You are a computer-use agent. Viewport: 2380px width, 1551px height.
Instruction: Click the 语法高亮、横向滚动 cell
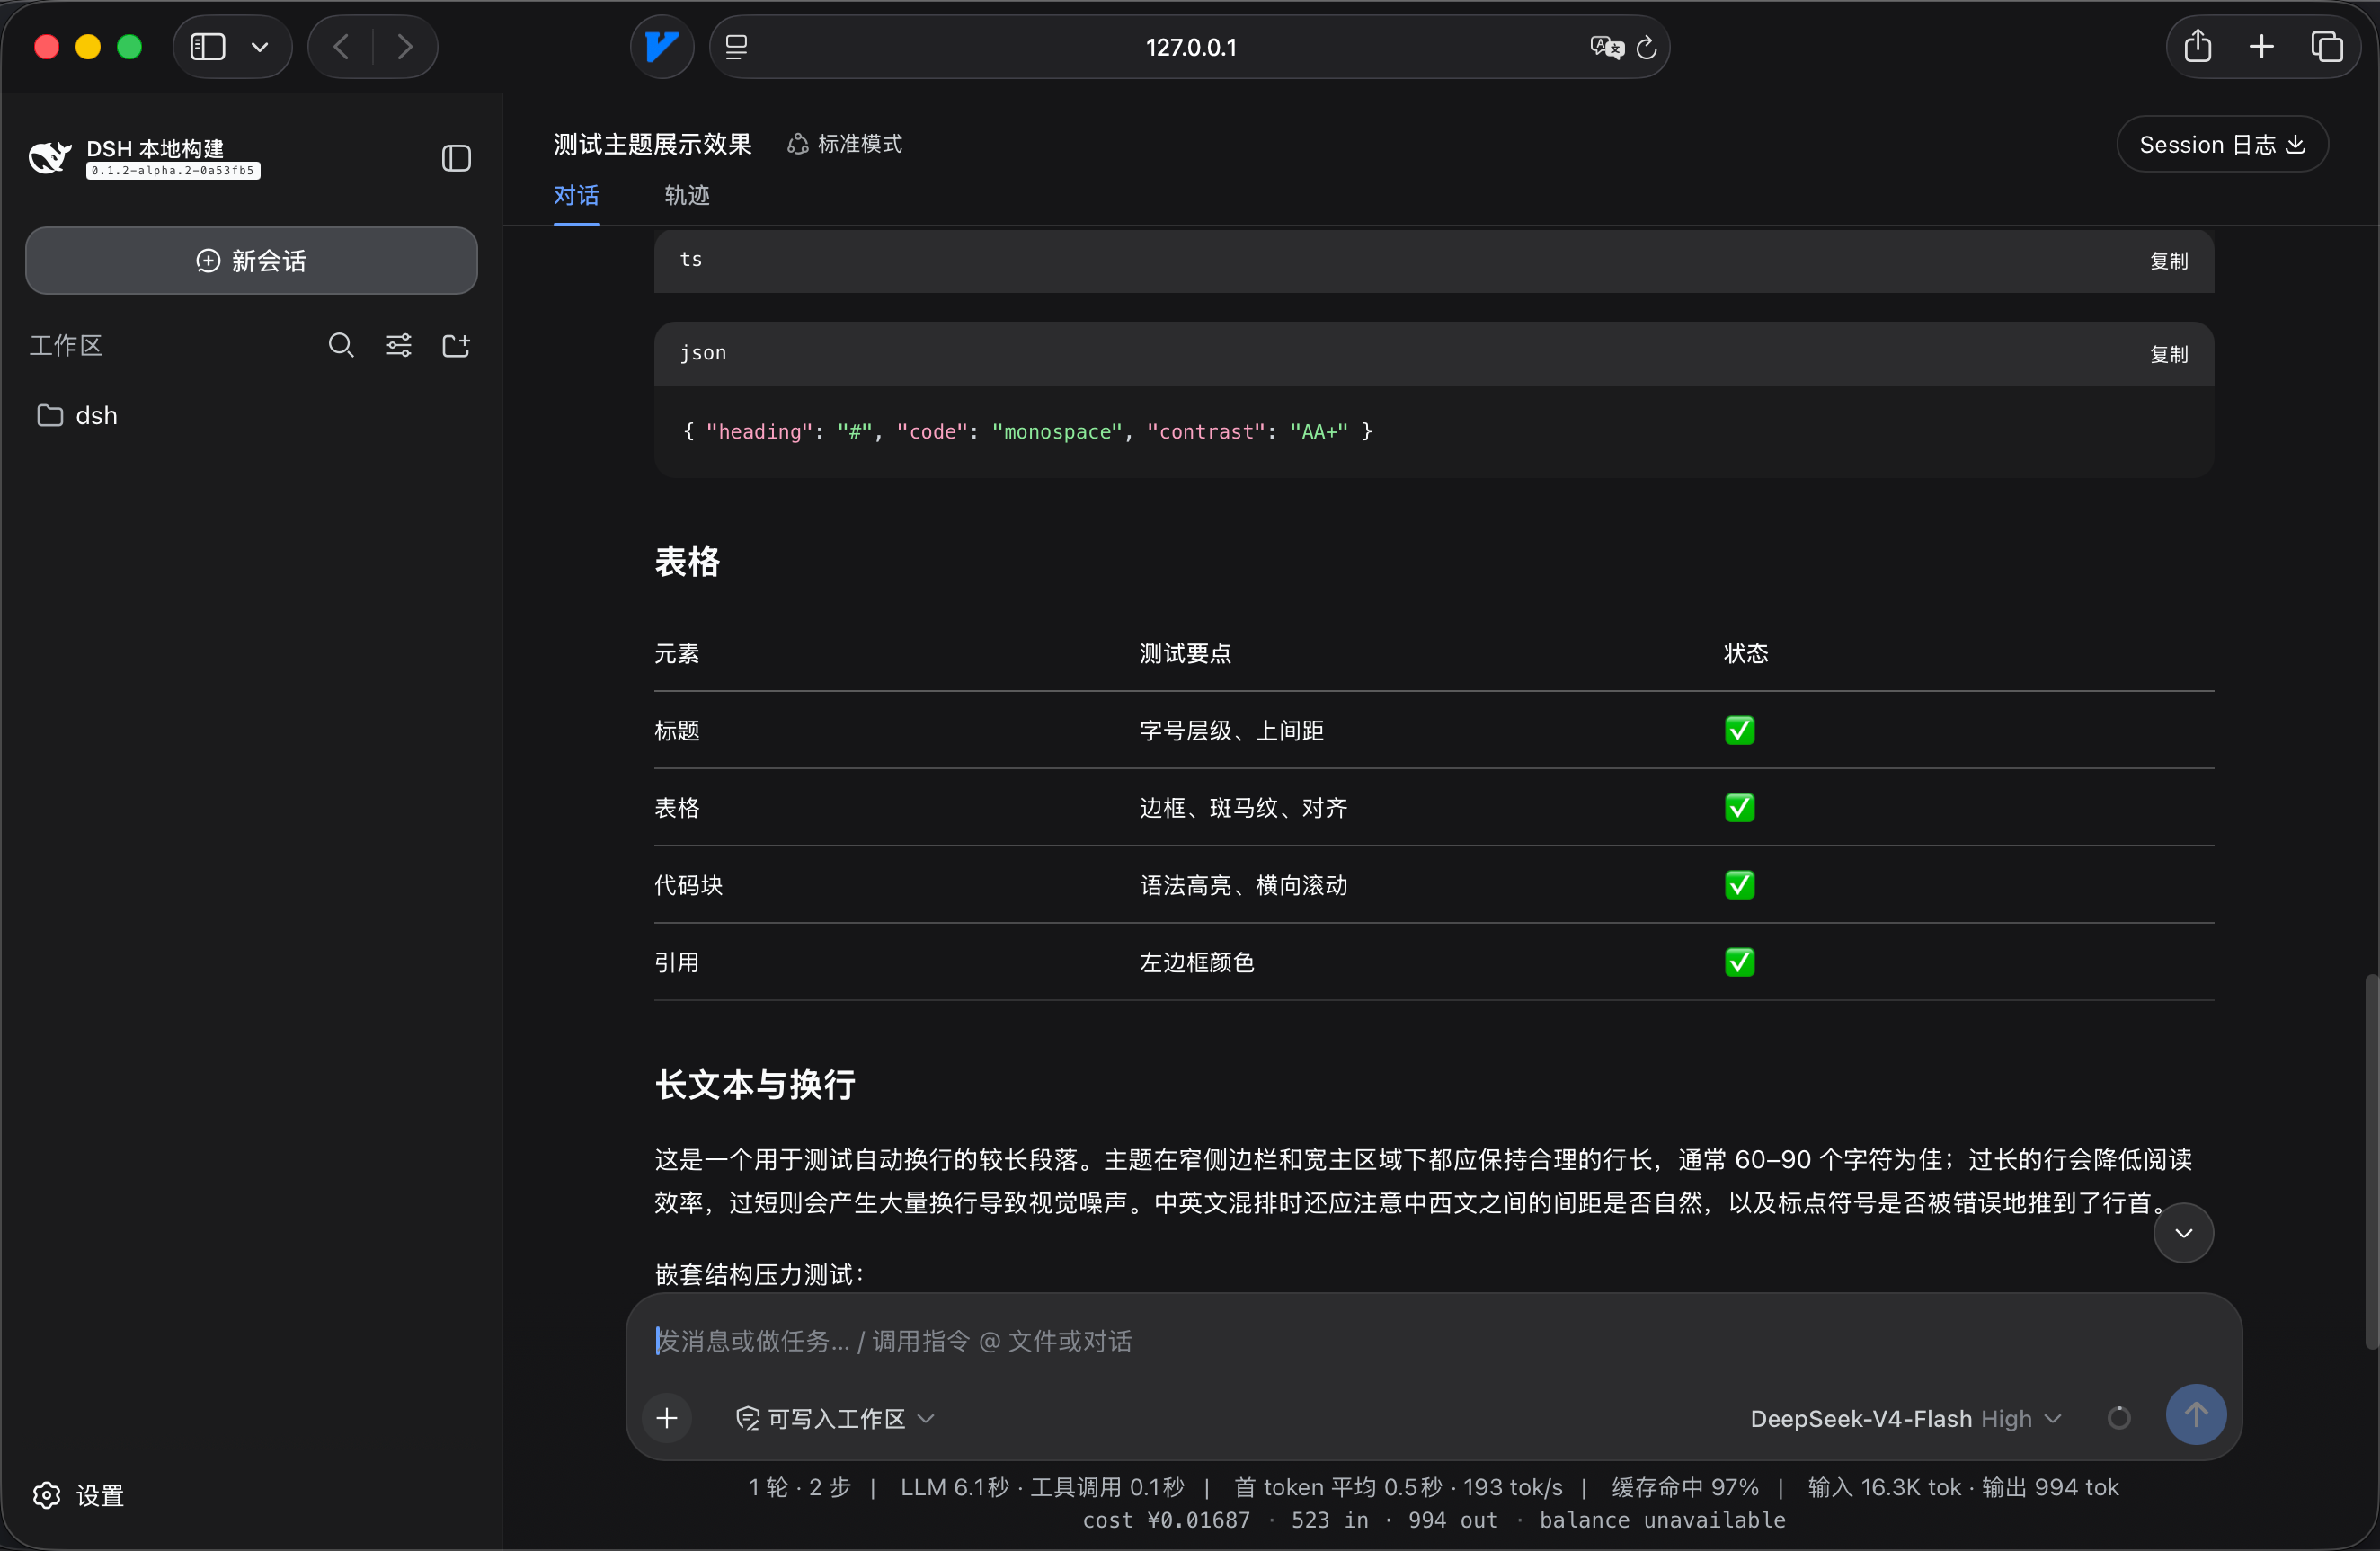click(1243, 885)
